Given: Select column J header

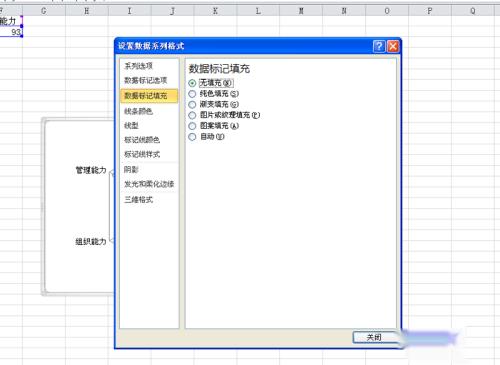Looking at the screenshot, I should click(172, 11).
